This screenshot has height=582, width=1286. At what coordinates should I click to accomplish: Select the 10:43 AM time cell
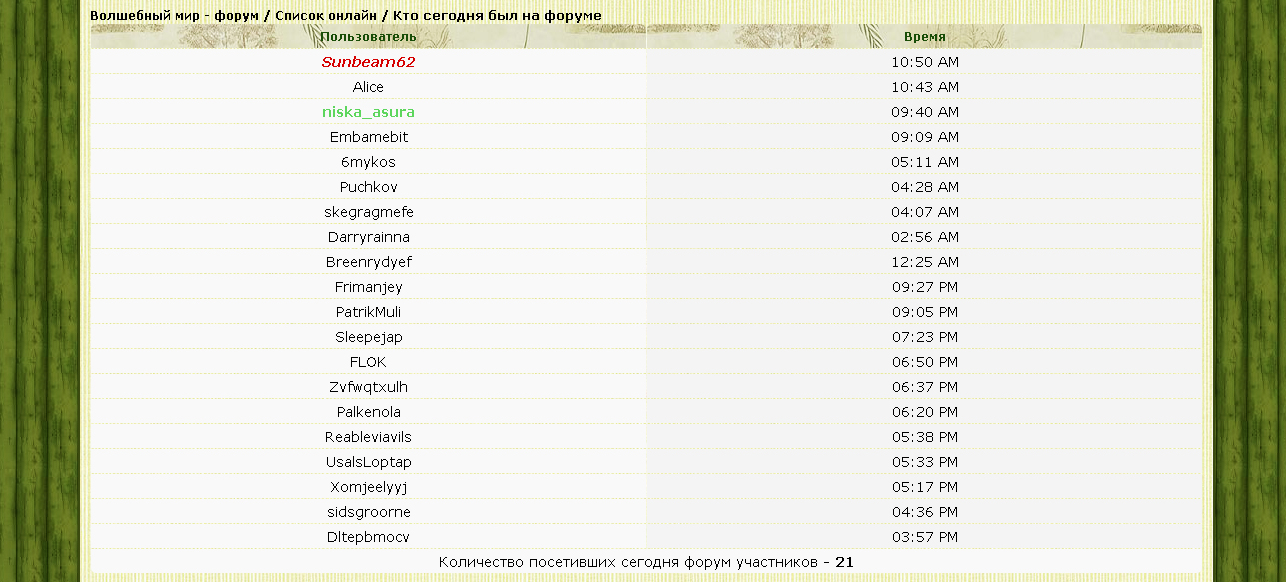[924, 87]
